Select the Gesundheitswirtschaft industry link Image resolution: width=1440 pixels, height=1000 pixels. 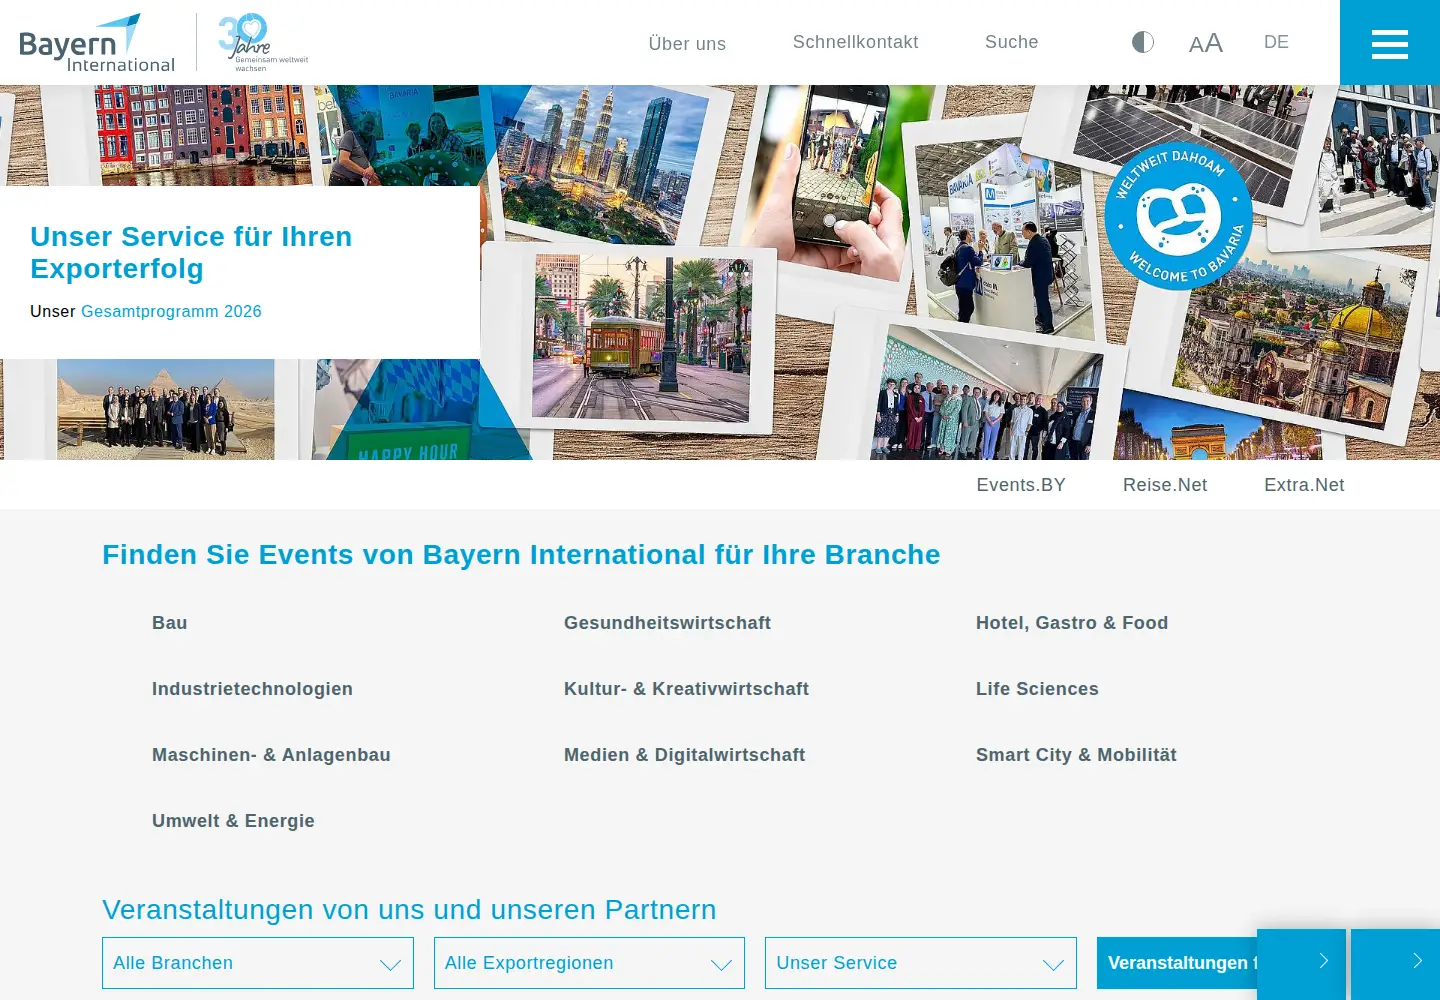[x=667, y=623]
